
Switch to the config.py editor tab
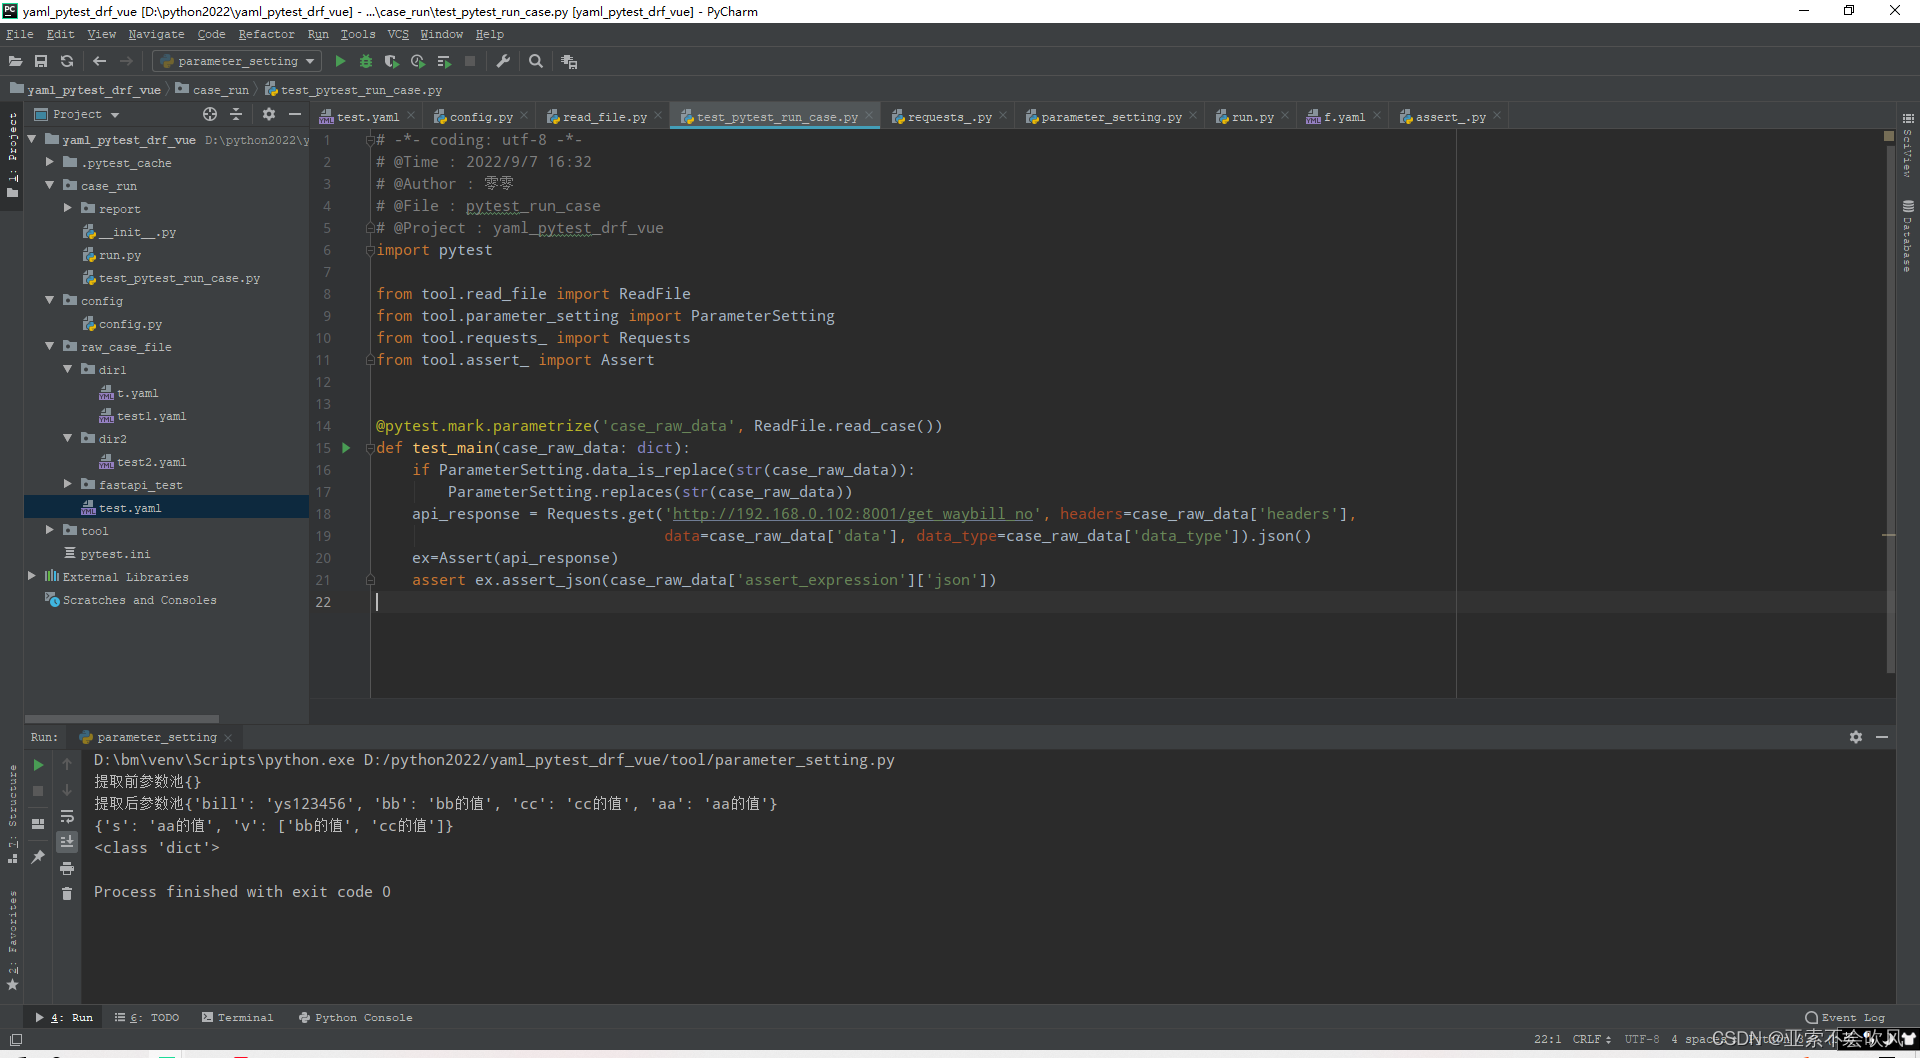click(x=480, y=117)
